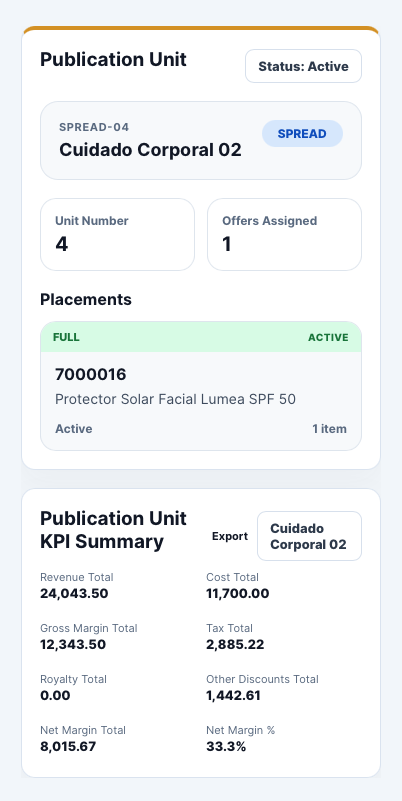Viewport: 402px width, 801px height.
Task: Click the green ACTIVE placement label
Action: coord(328,337)
